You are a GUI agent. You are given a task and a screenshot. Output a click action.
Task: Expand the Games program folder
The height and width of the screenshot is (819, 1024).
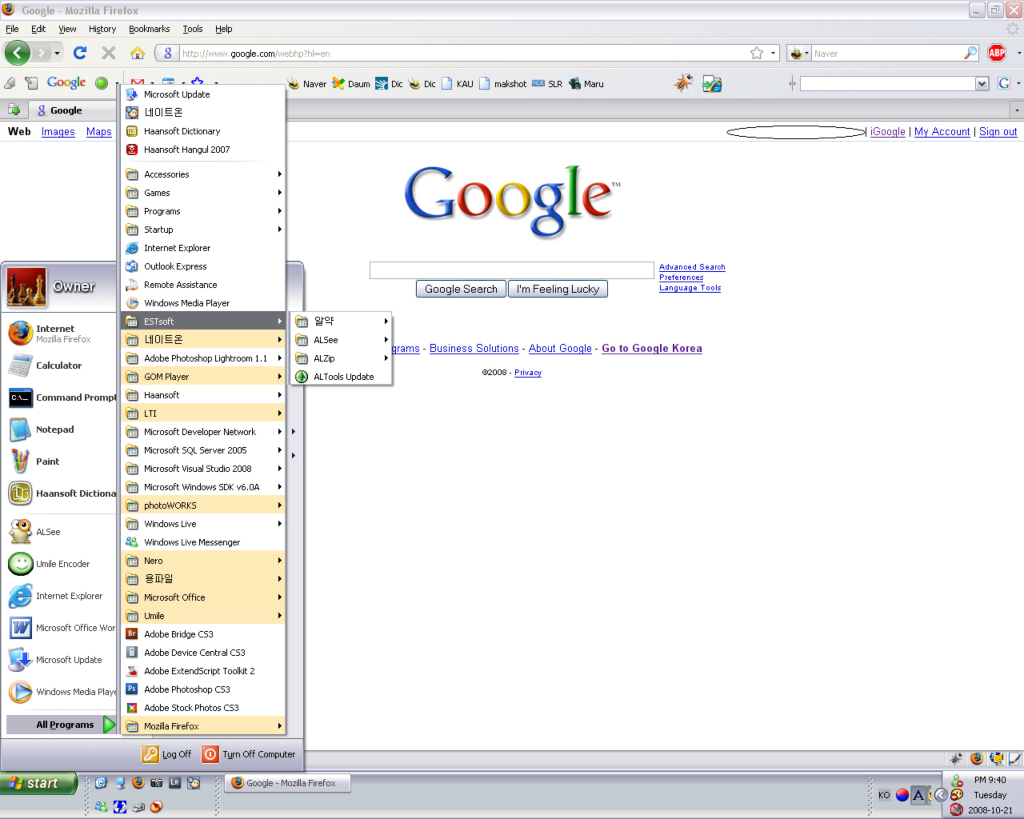point(203,193)
